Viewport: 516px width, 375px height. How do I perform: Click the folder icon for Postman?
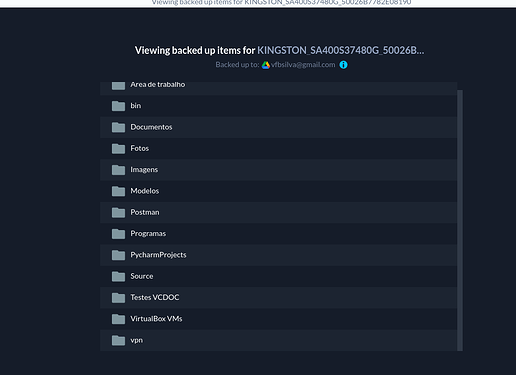point(118,213)
